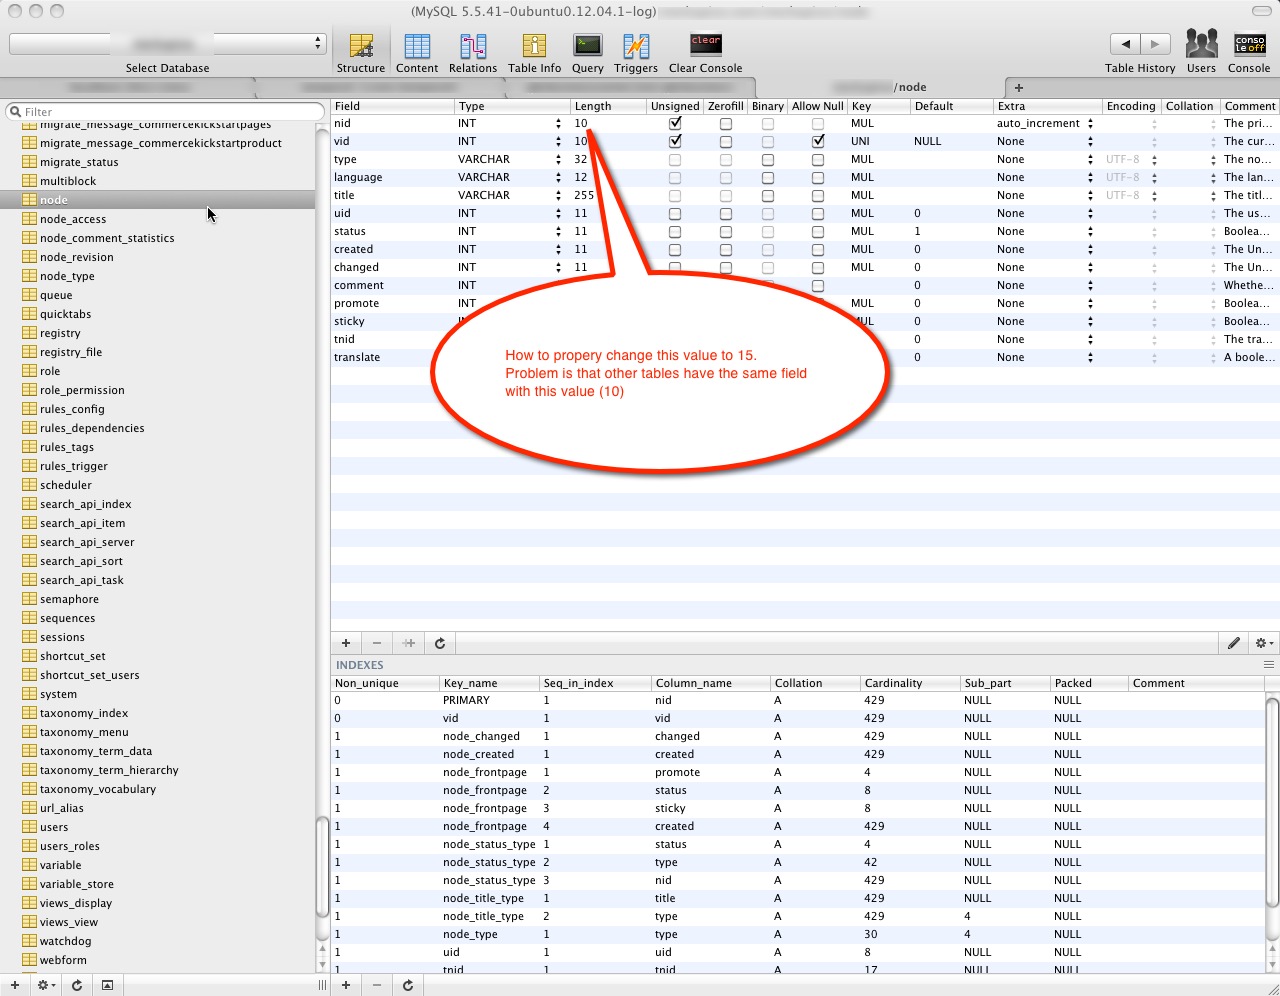Click the sidebar table list scrollbar
This screenshot has height=996, width=1280.
click(322, 867)
